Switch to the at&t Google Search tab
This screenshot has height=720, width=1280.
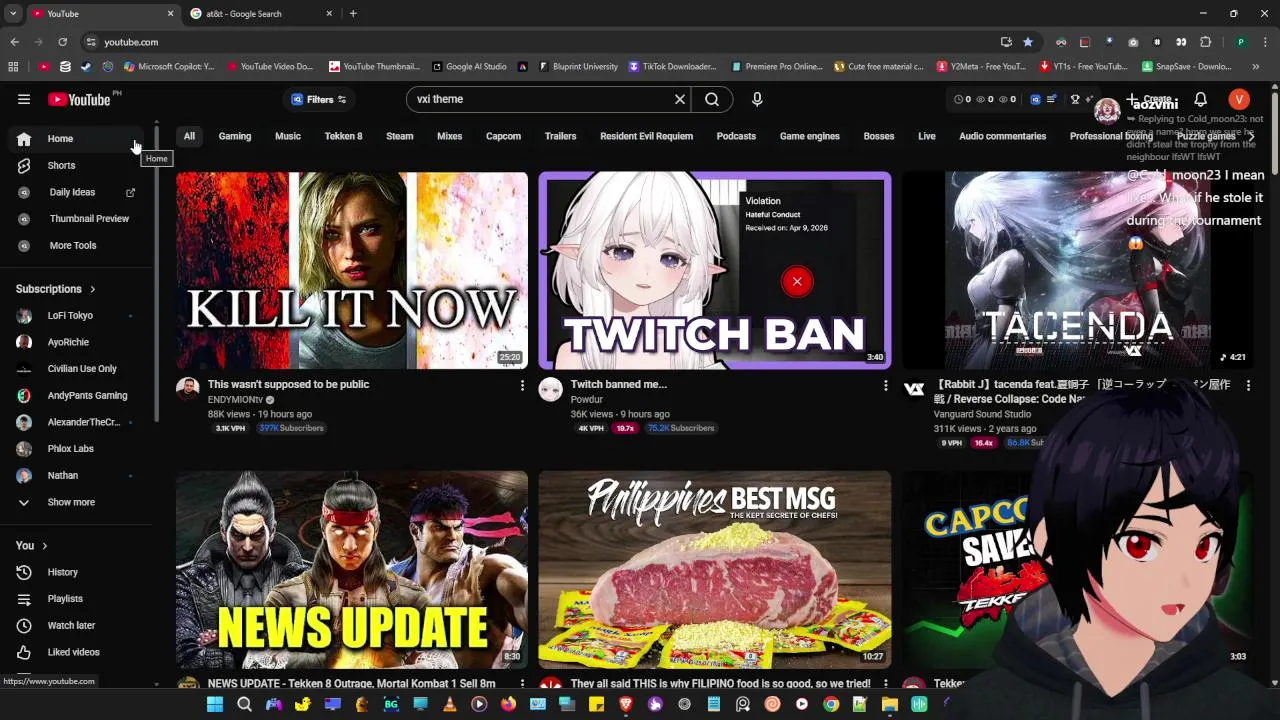coord(262,14)
